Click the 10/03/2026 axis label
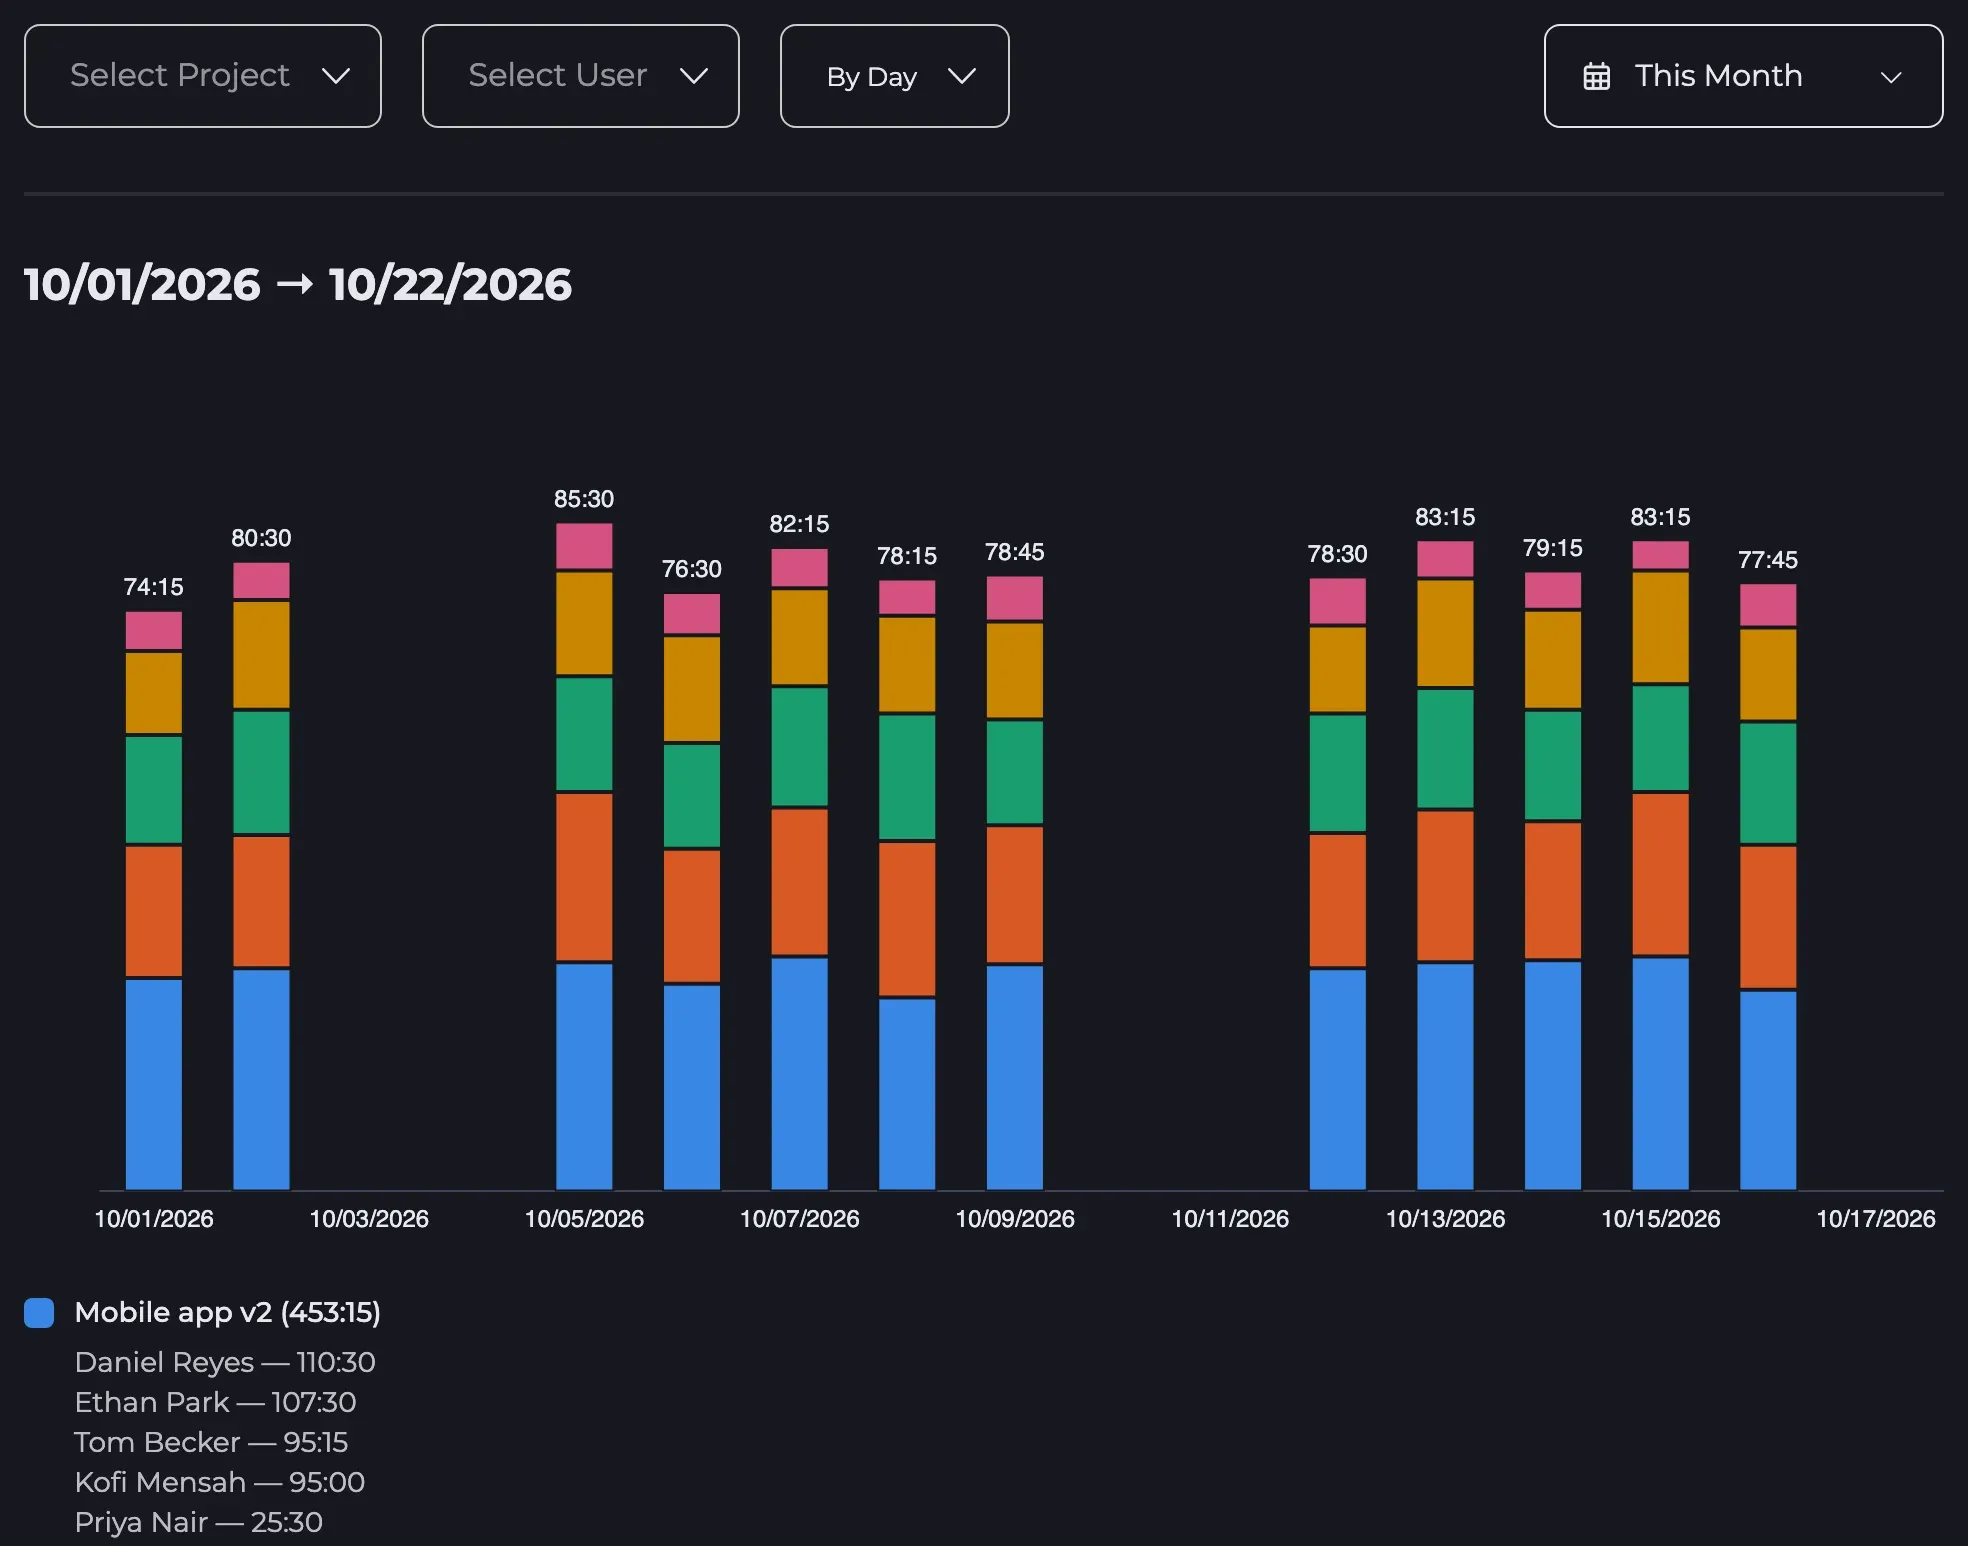Viewport: 1968px width, 1546px height. (369, 1219)
